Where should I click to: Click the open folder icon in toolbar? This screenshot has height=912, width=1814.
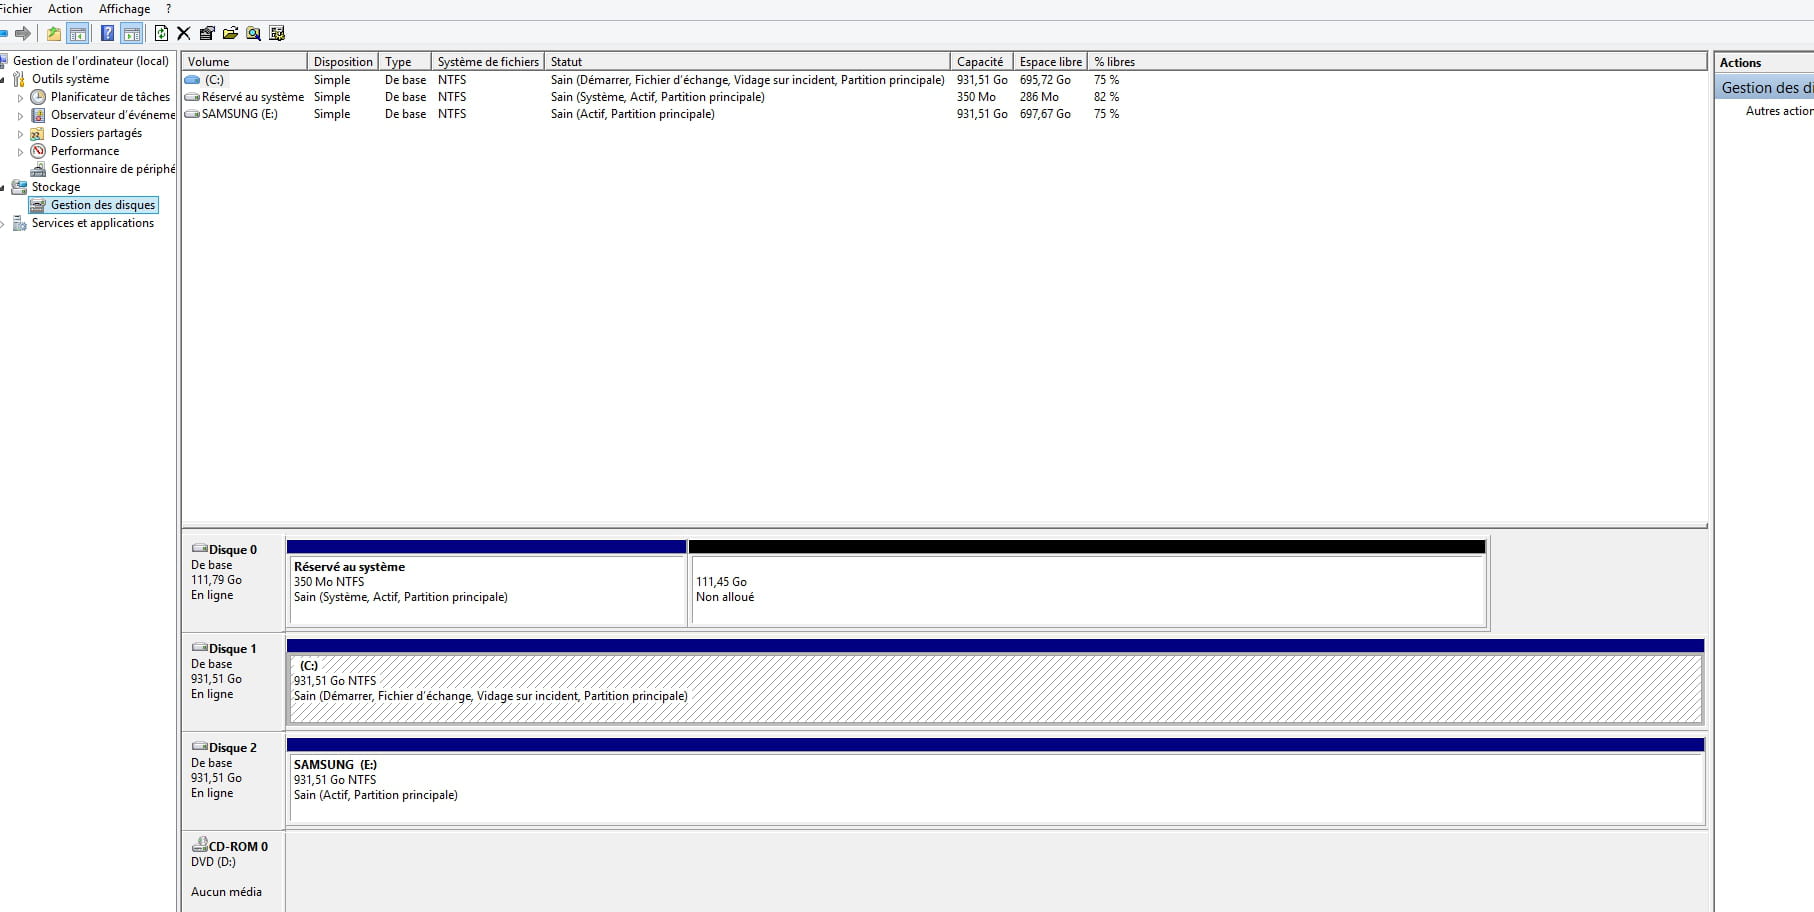tap(230, 34)
